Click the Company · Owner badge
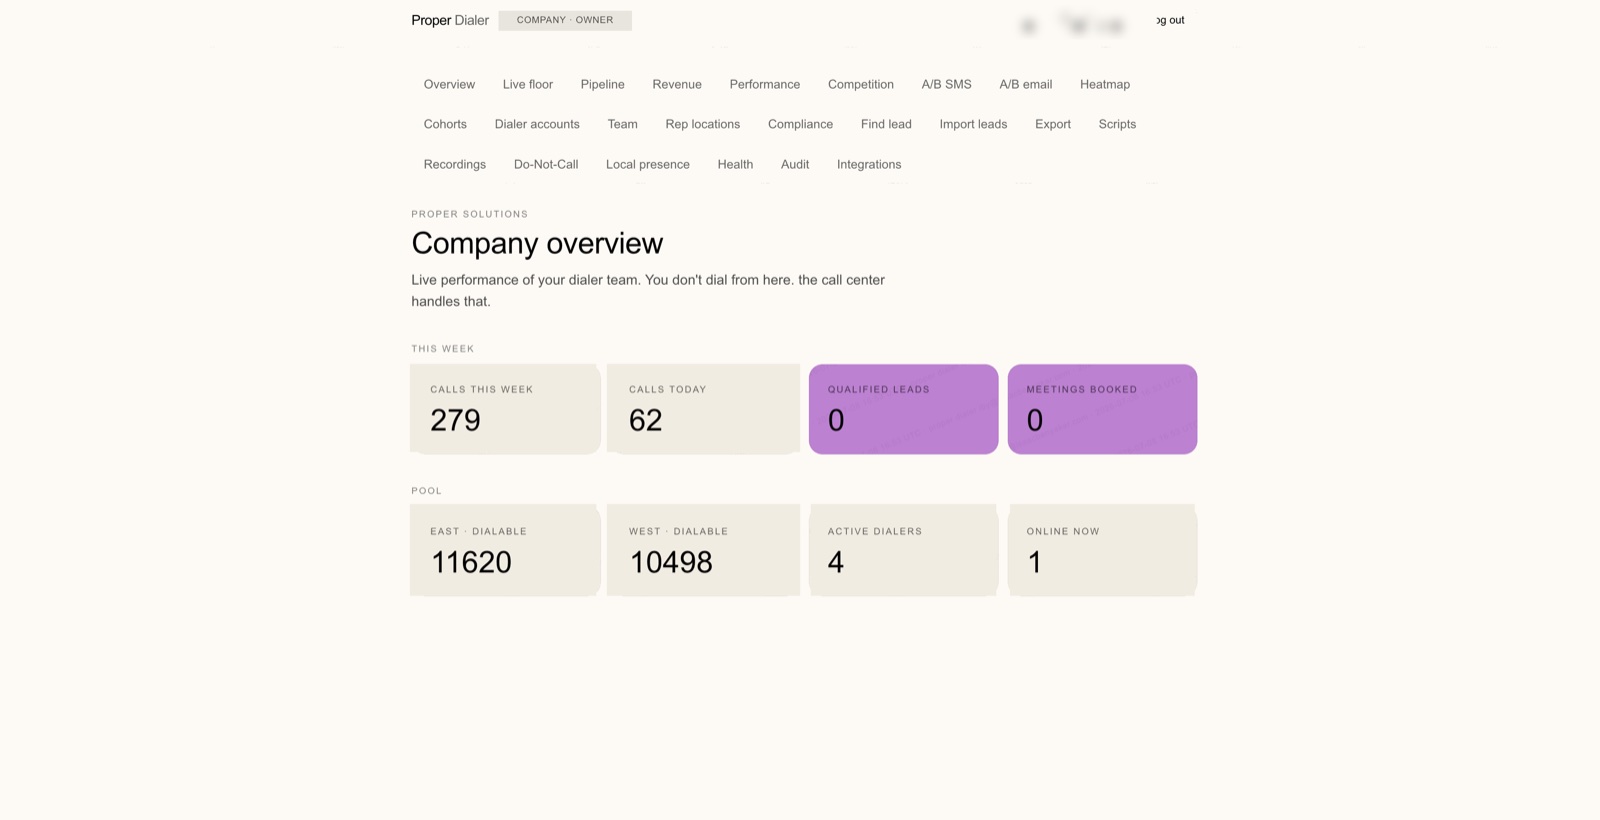 click(x=565, y=20)
